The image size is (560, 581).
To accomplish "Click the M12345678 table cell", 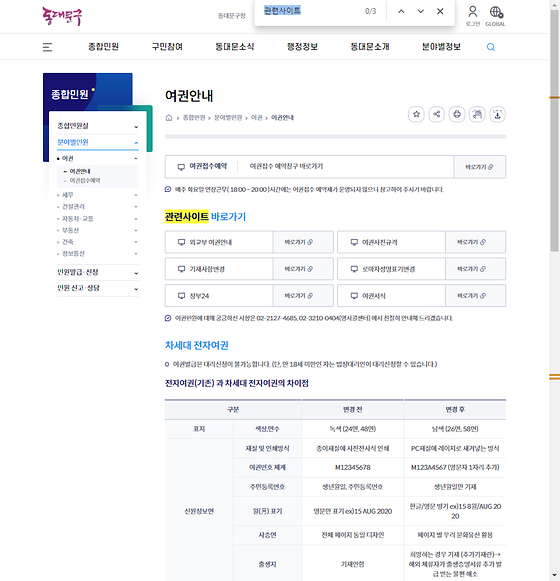I will click(352, 468).
